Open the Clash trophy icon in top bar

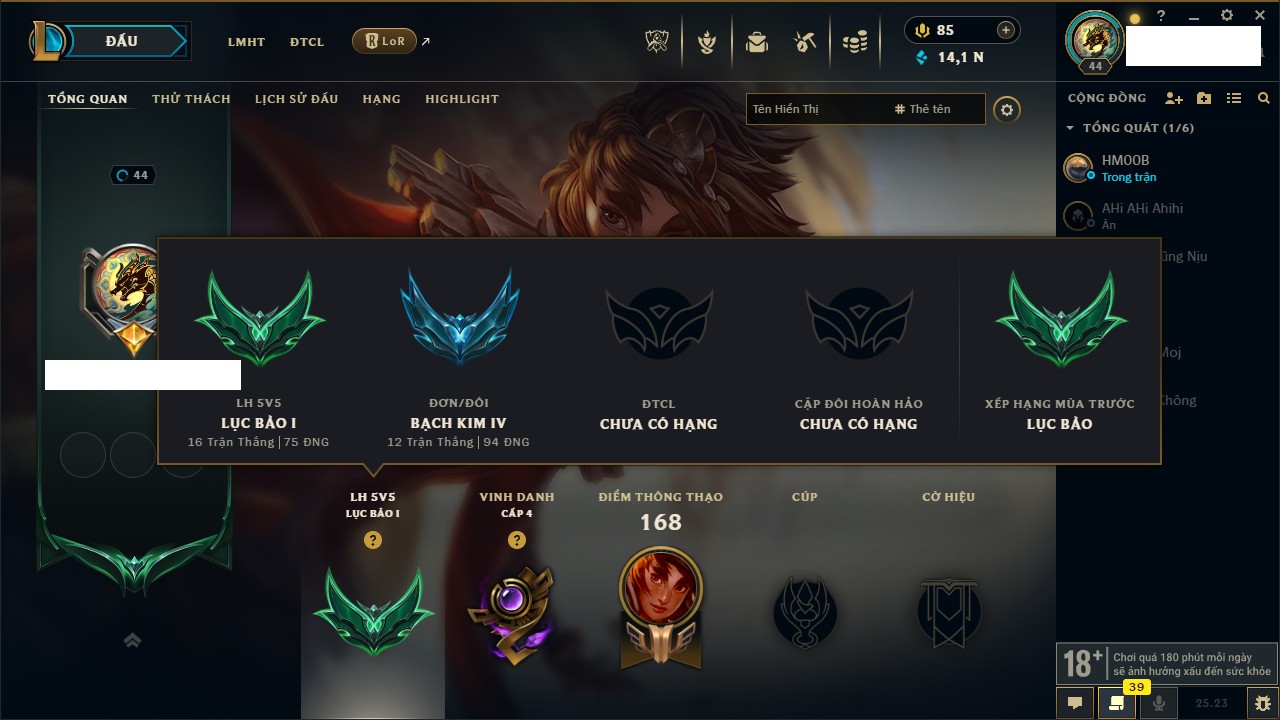point(658,42)
